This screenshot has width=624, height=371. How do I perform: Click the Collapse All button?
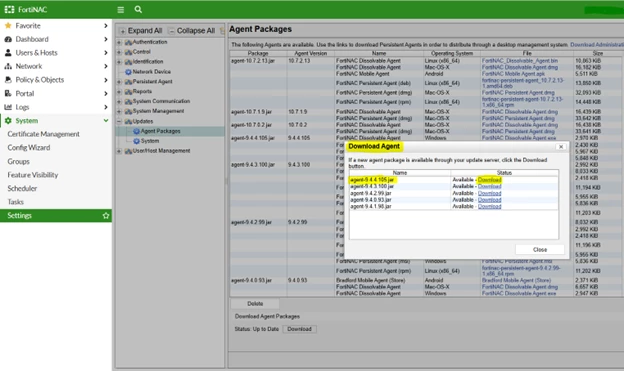(x=192, y=31)
